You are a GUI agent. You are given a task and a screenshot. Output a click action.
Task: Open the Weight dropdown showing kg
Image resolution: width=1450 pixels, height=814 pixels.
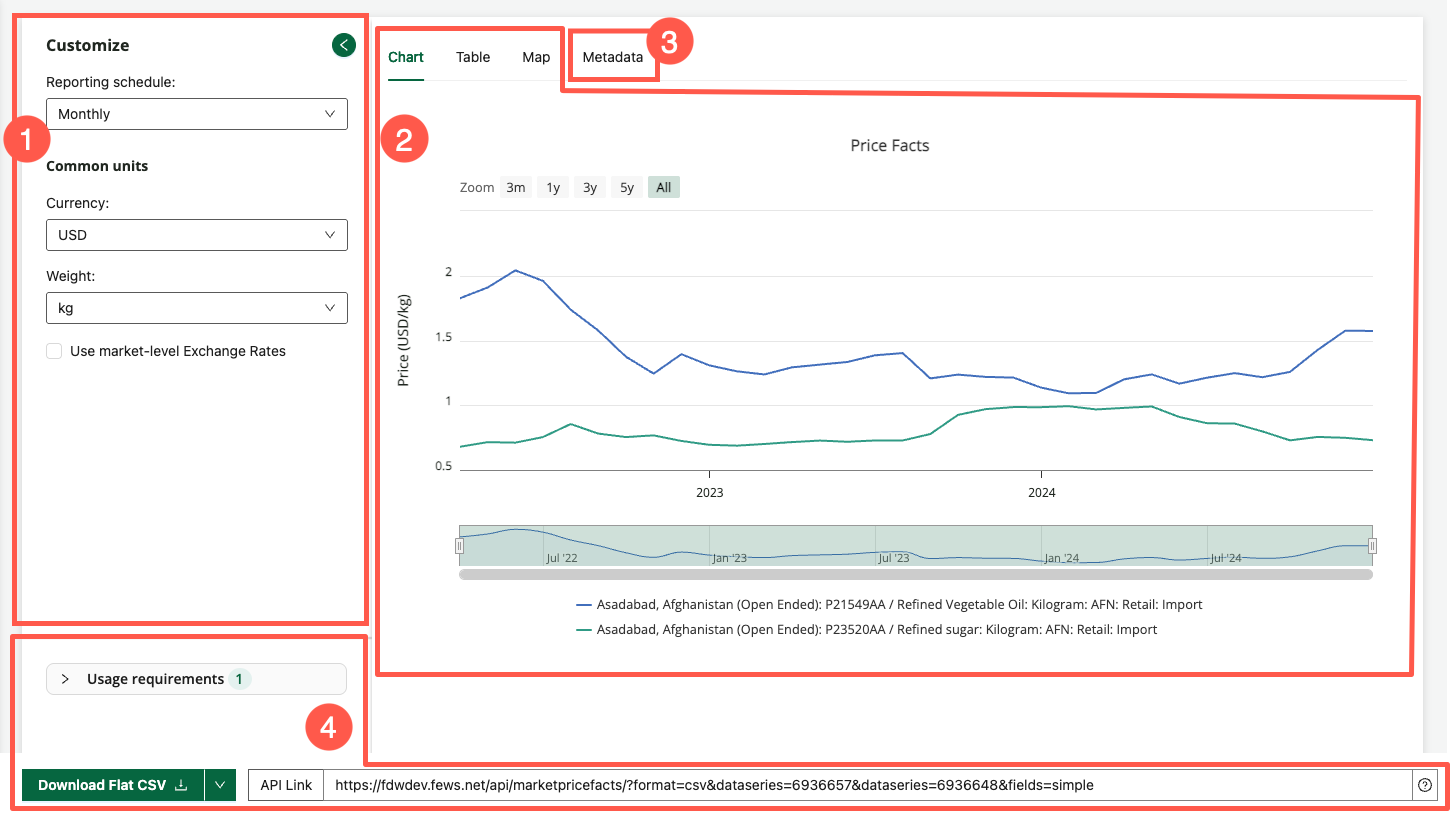pyautogui.click(x=196, y=308)
